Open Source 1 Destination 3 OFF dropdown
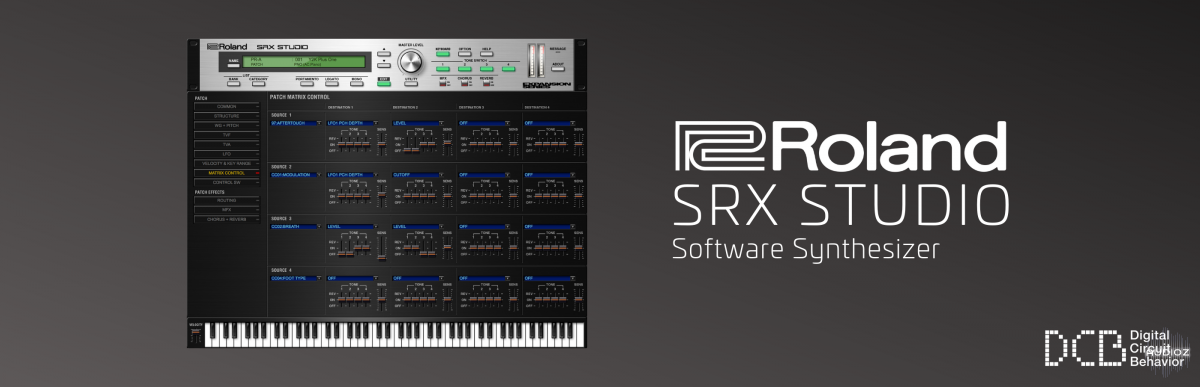 pyautogui.click(x=484, y=123)
